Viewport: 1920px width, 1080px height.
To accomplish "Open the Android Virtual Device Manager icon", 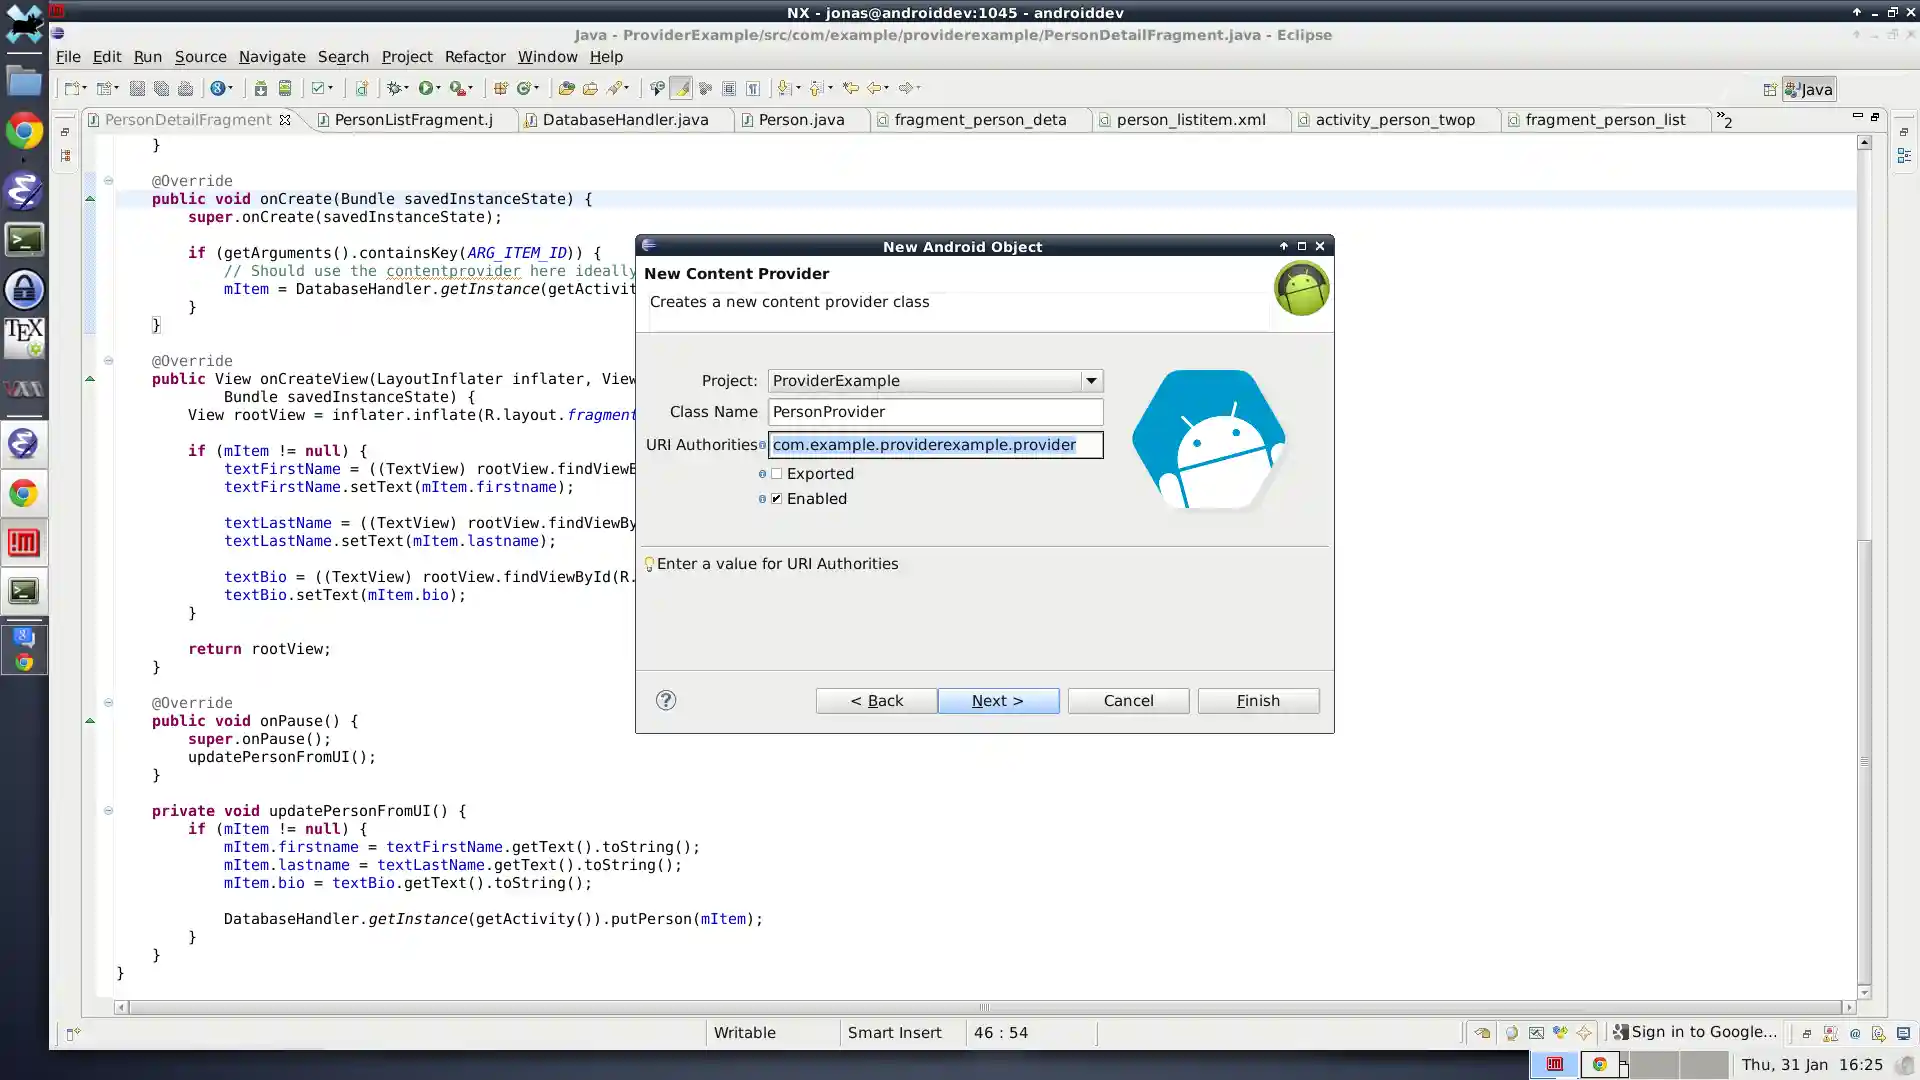I will (x=285, y=88).
